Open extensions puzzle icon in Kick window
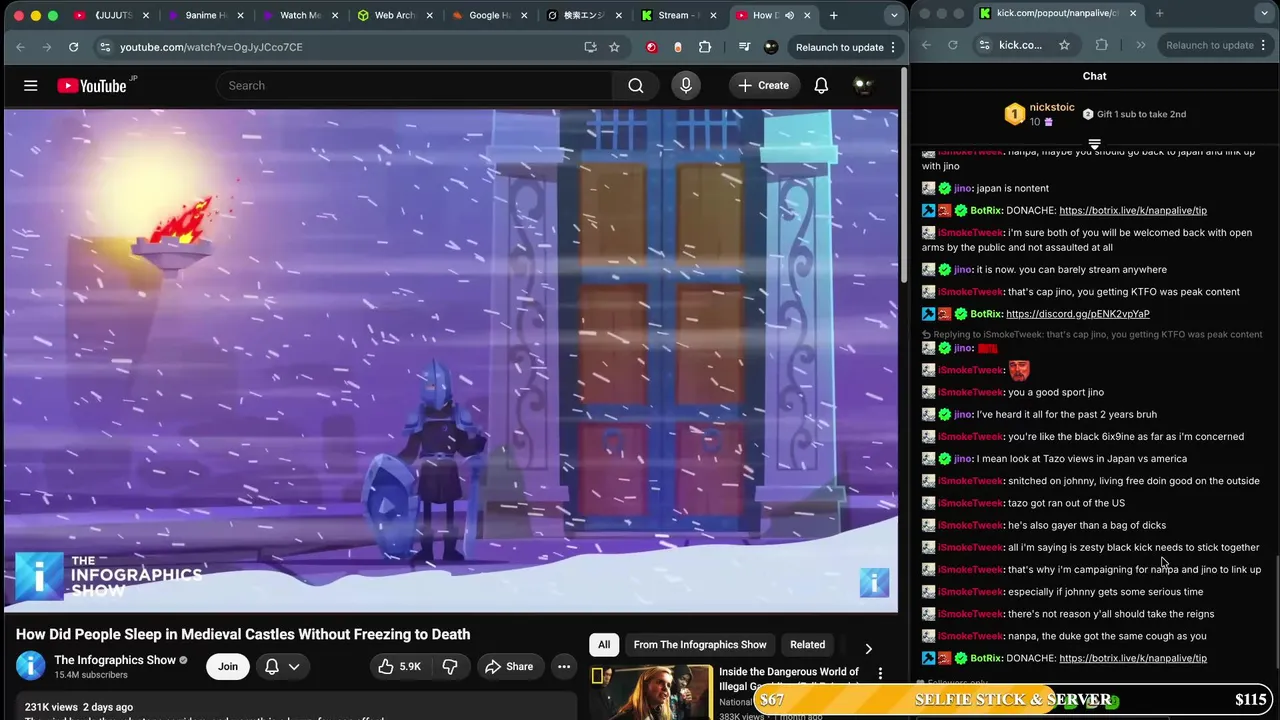Image resolution: width=1280 pixels, height=720 pixels. pos(1102,45)
